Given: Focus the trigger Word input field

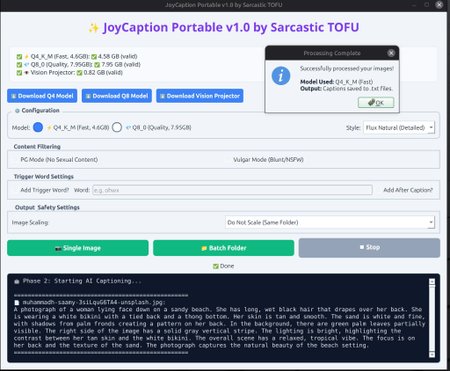Looking at the screenshot, I should click(x=232, y=190).
